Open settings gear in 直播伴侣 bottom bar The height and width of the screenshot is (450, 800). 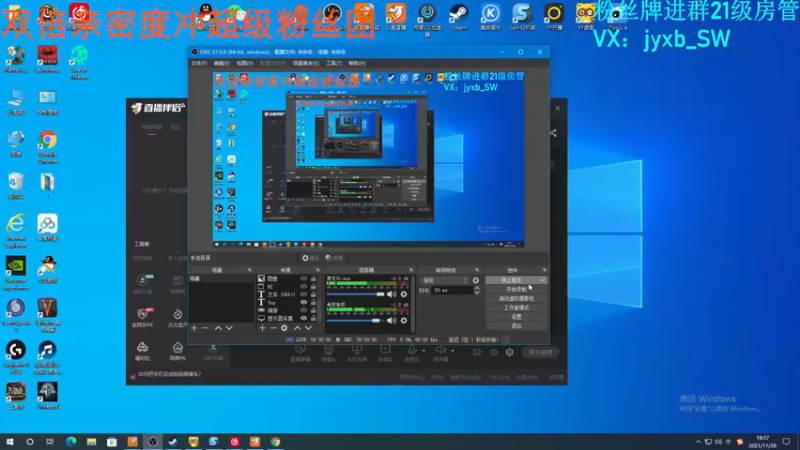click(509, 352)
